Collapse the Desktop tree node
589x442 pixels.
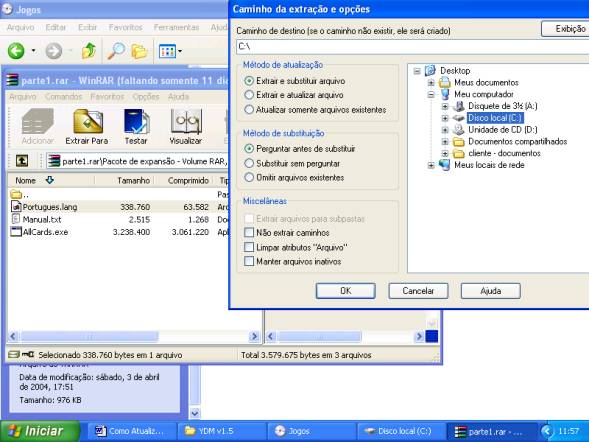click(x=417, y=71)
